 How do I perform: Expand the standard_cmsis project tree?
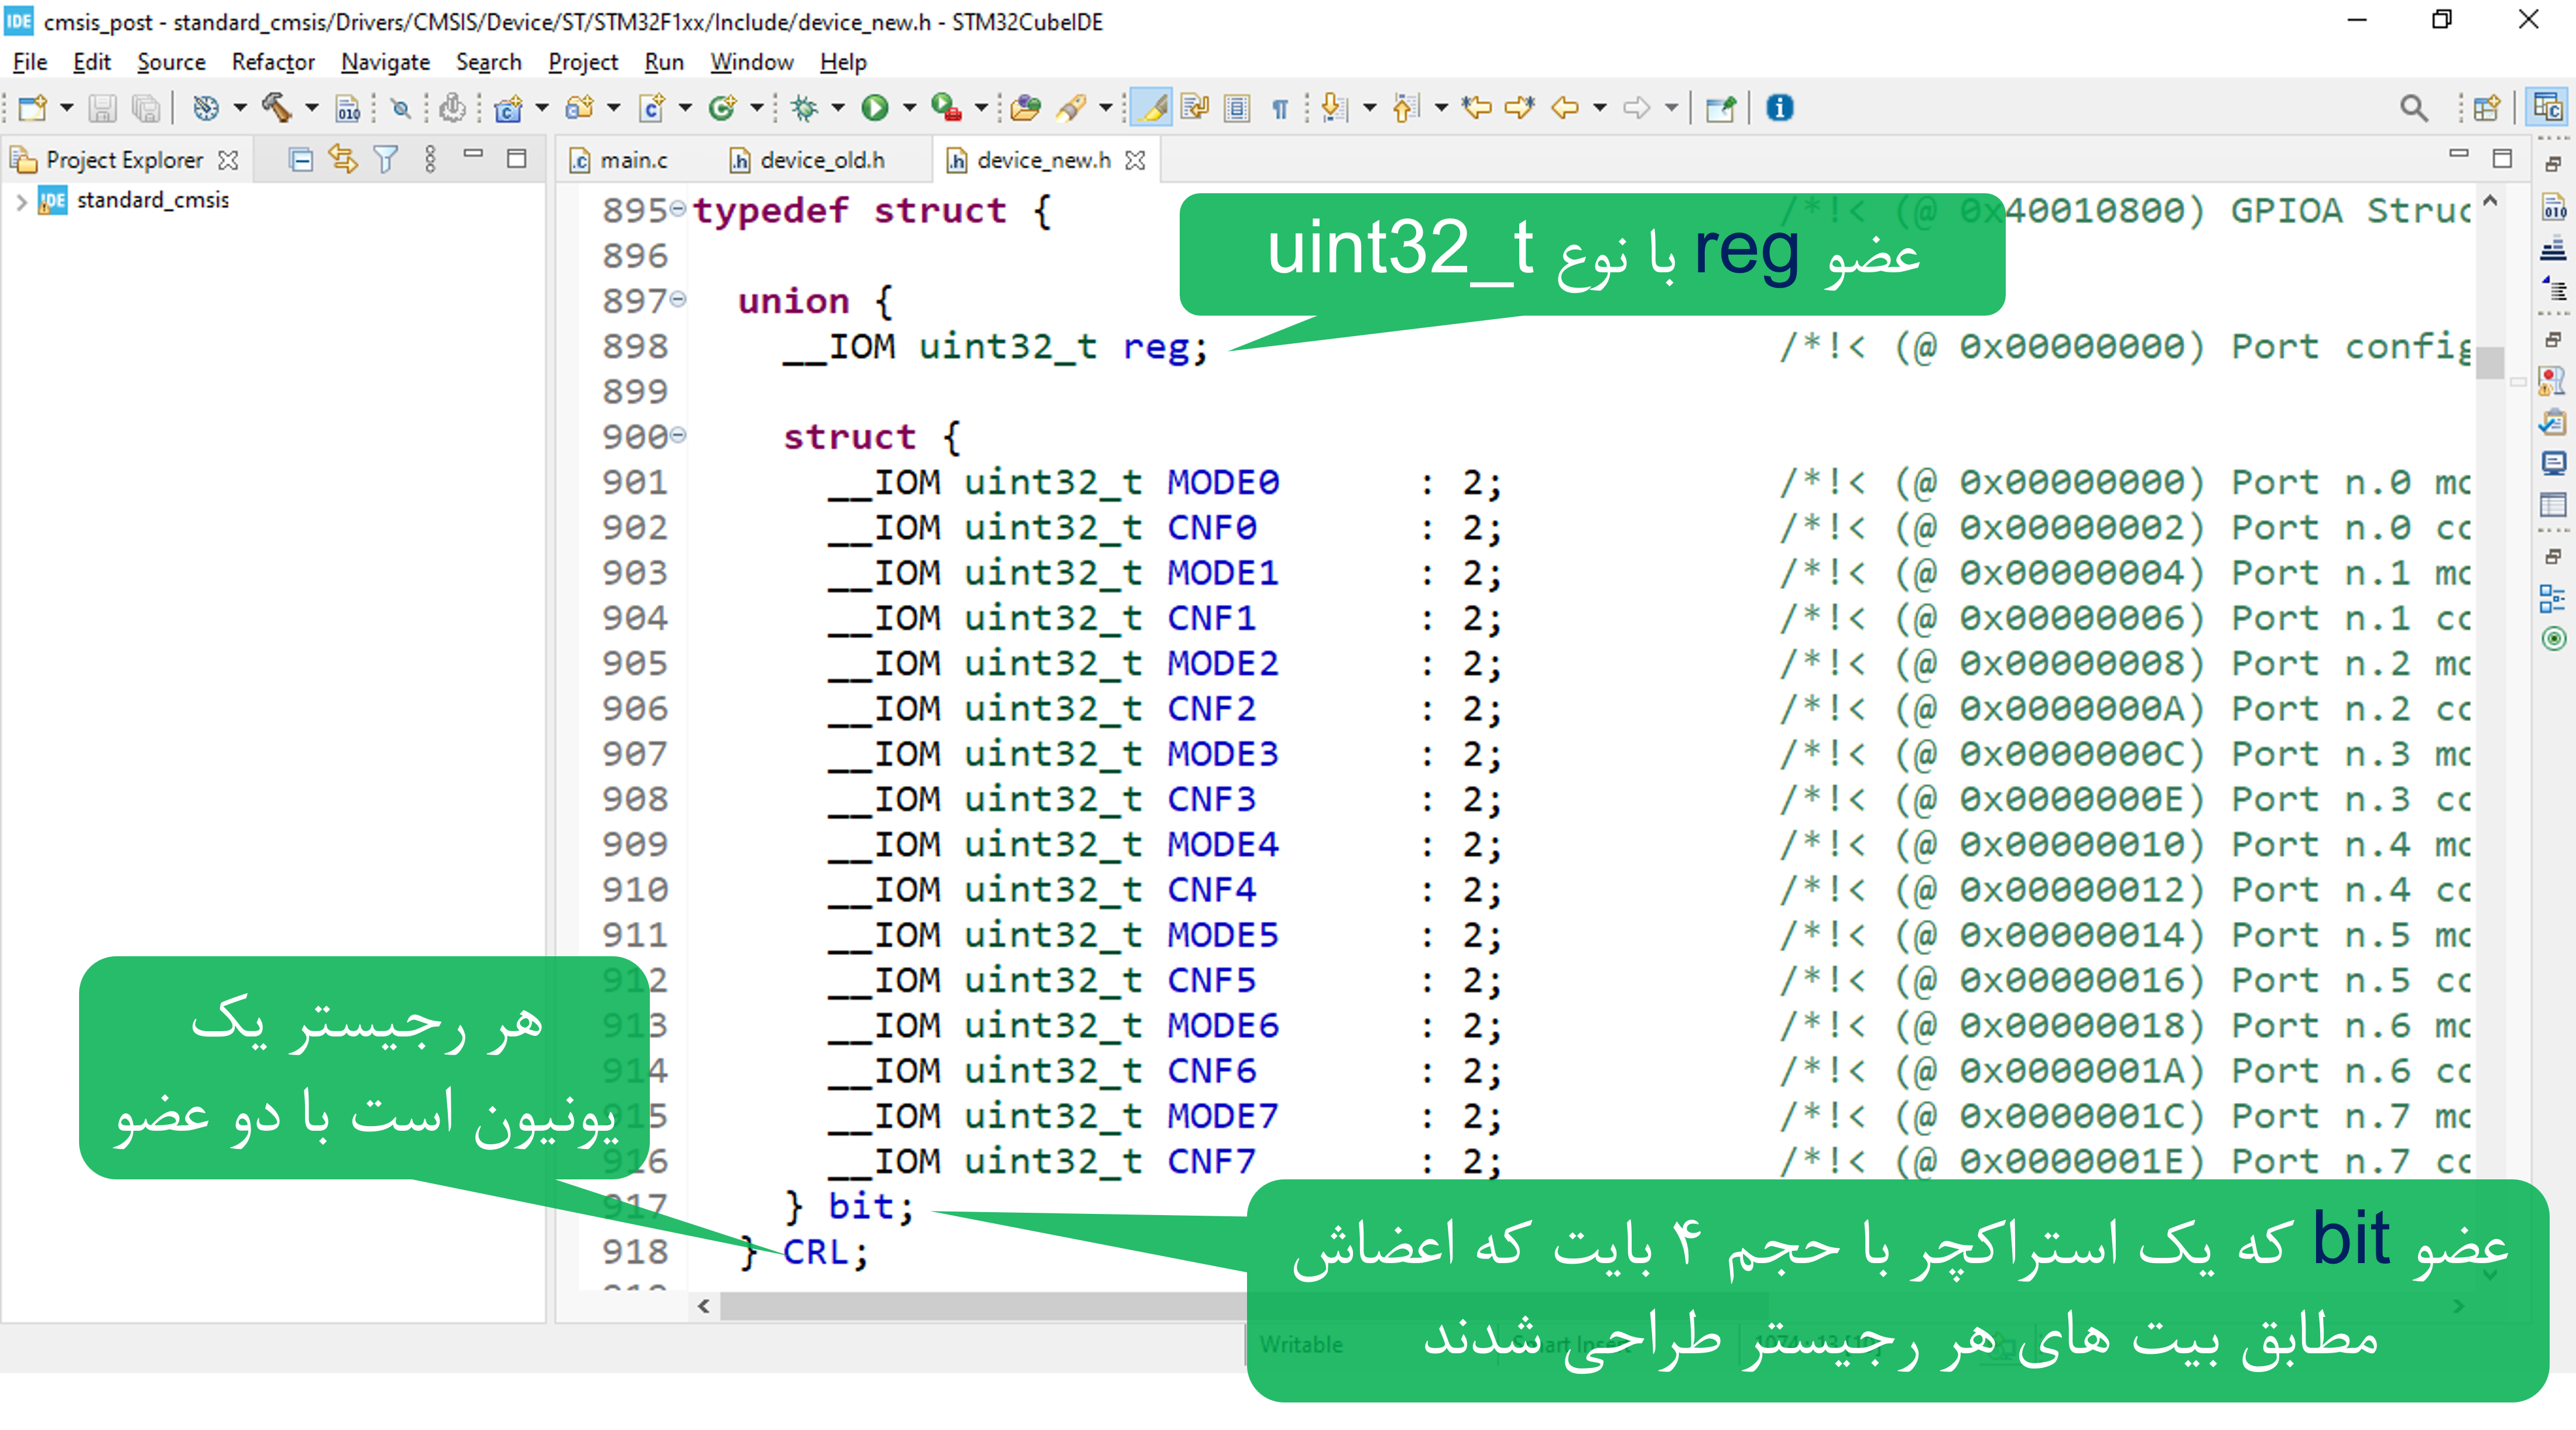tap(21, 202)
